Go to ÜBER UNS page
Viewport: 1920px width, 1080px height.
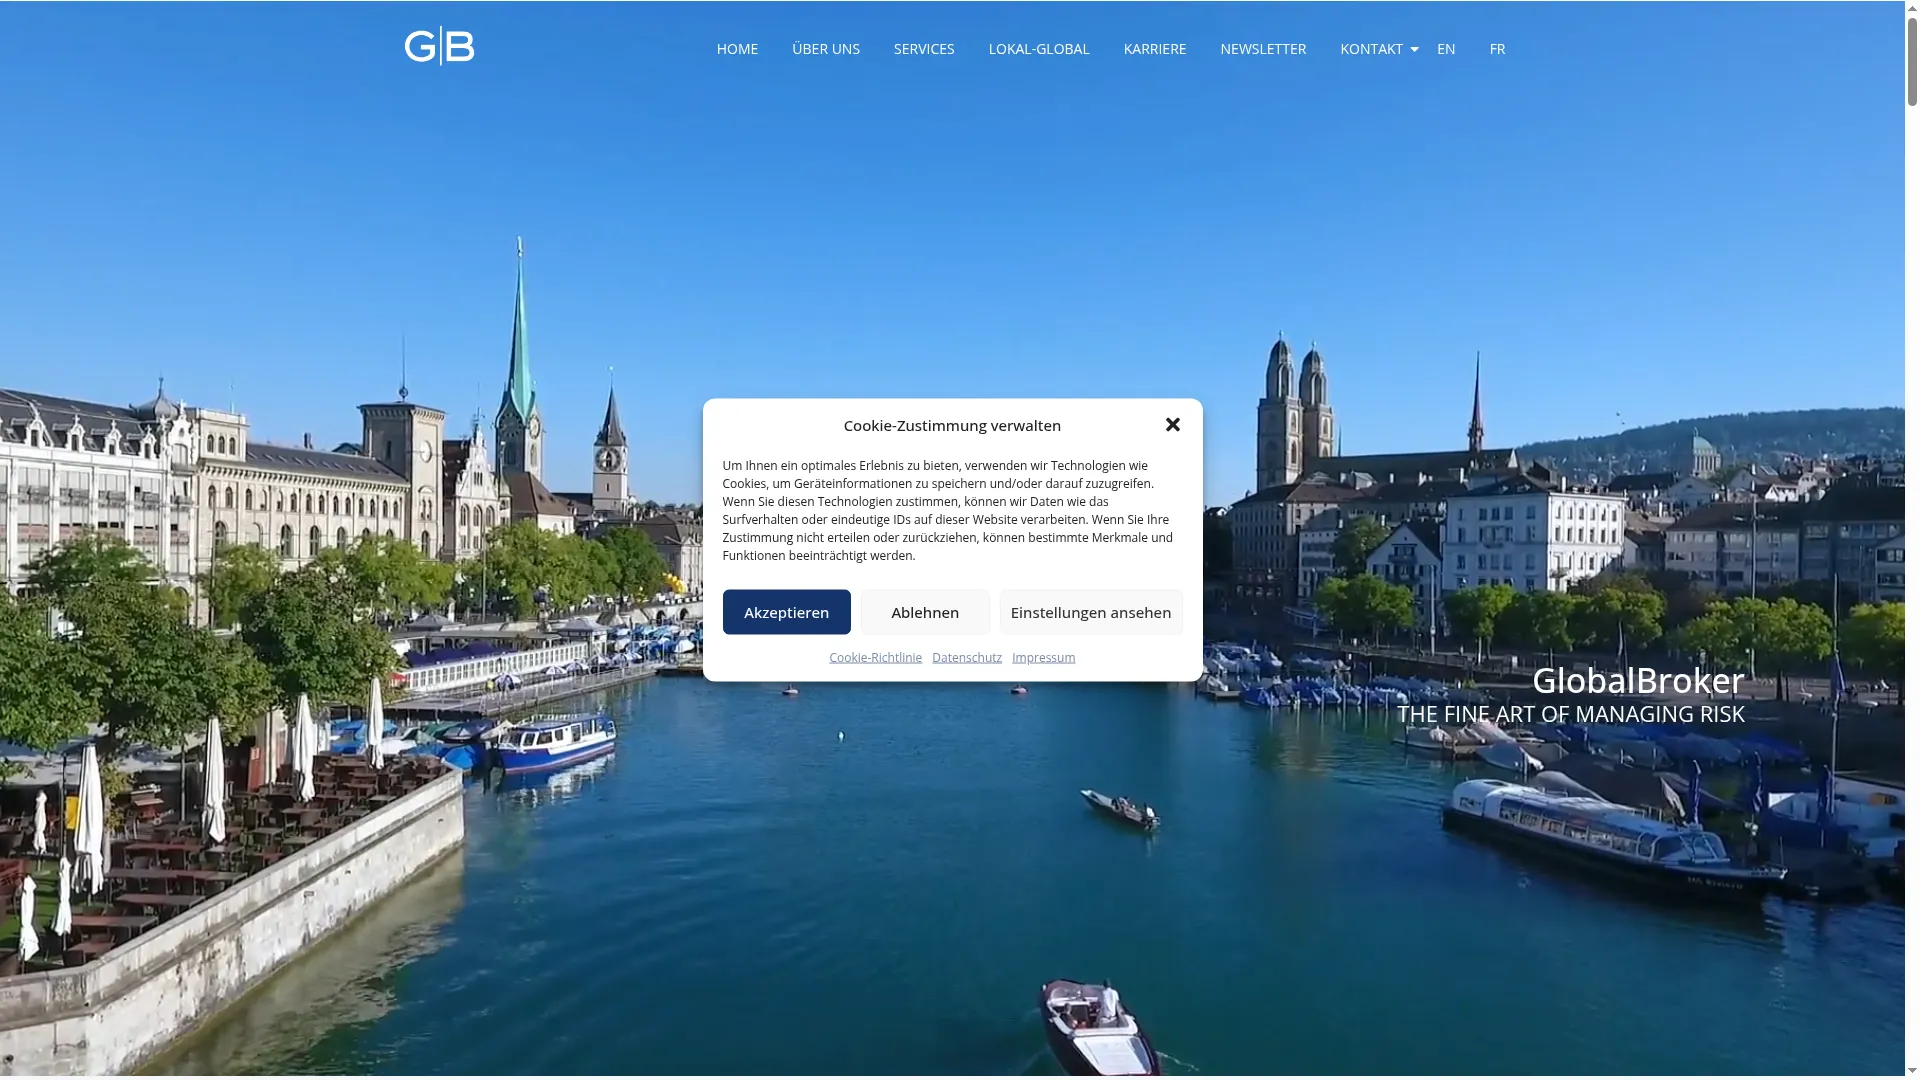(x=826, y=49)
